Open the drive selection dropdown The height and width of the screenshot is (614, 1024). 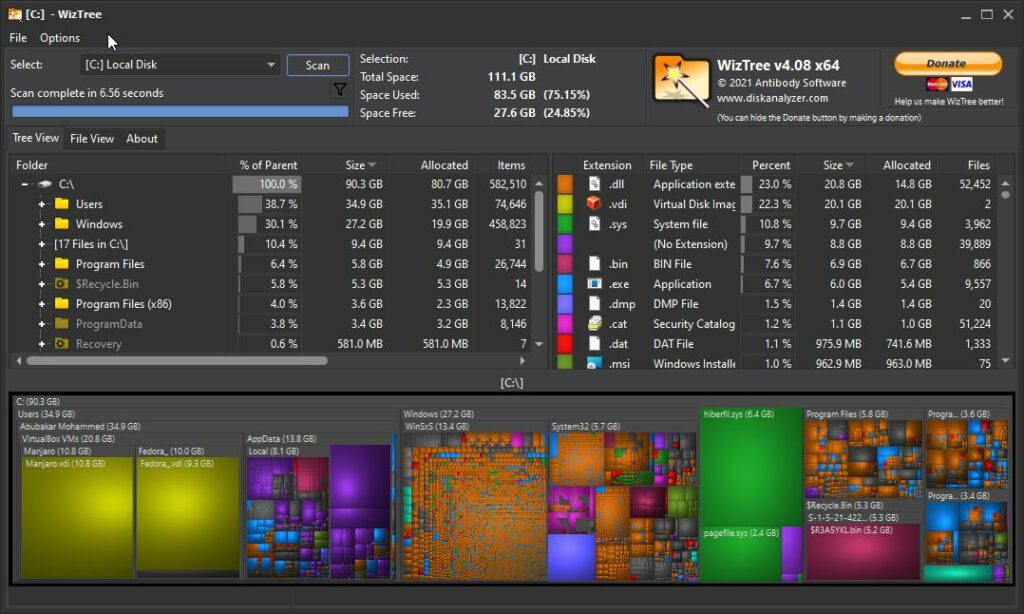pyautogui.click(x=270, y=65)
